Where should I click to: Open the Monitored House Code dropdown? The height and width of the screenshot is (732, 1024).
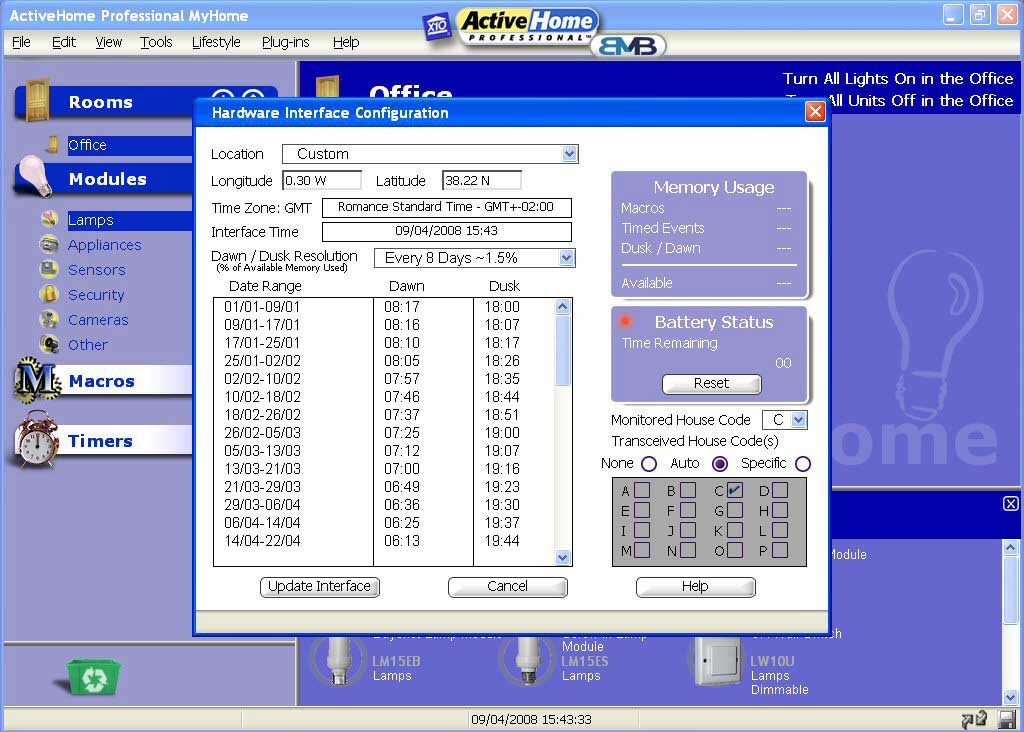798,420
